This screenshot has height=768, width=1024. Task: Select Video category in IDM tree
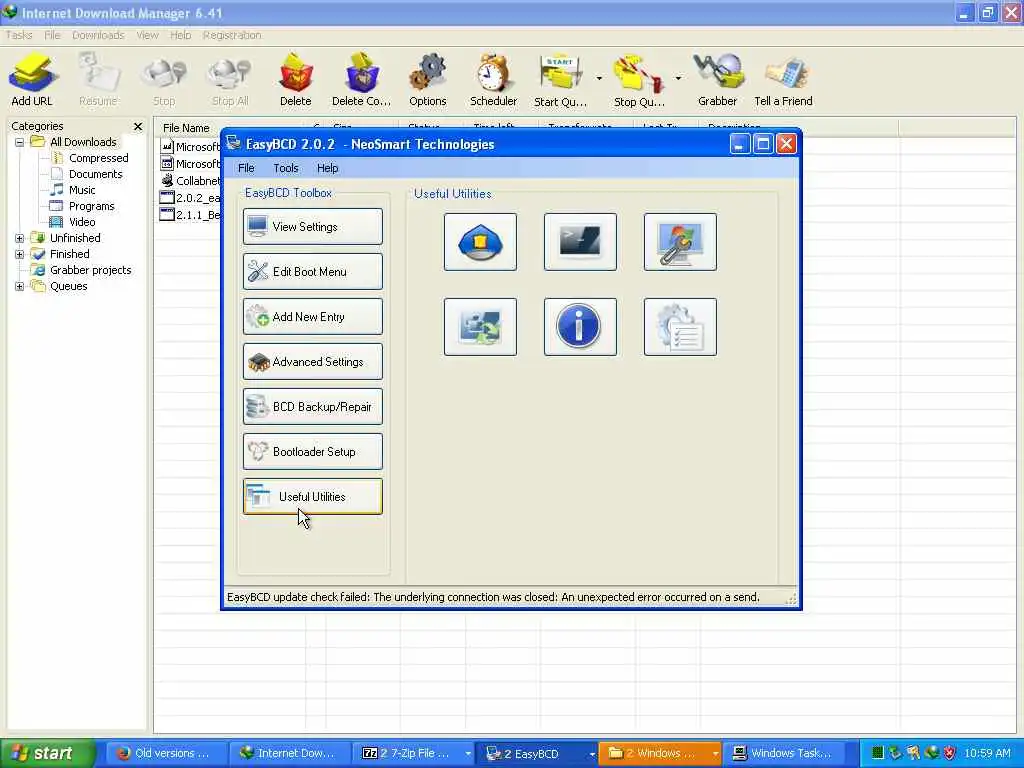tap(82, 222)
